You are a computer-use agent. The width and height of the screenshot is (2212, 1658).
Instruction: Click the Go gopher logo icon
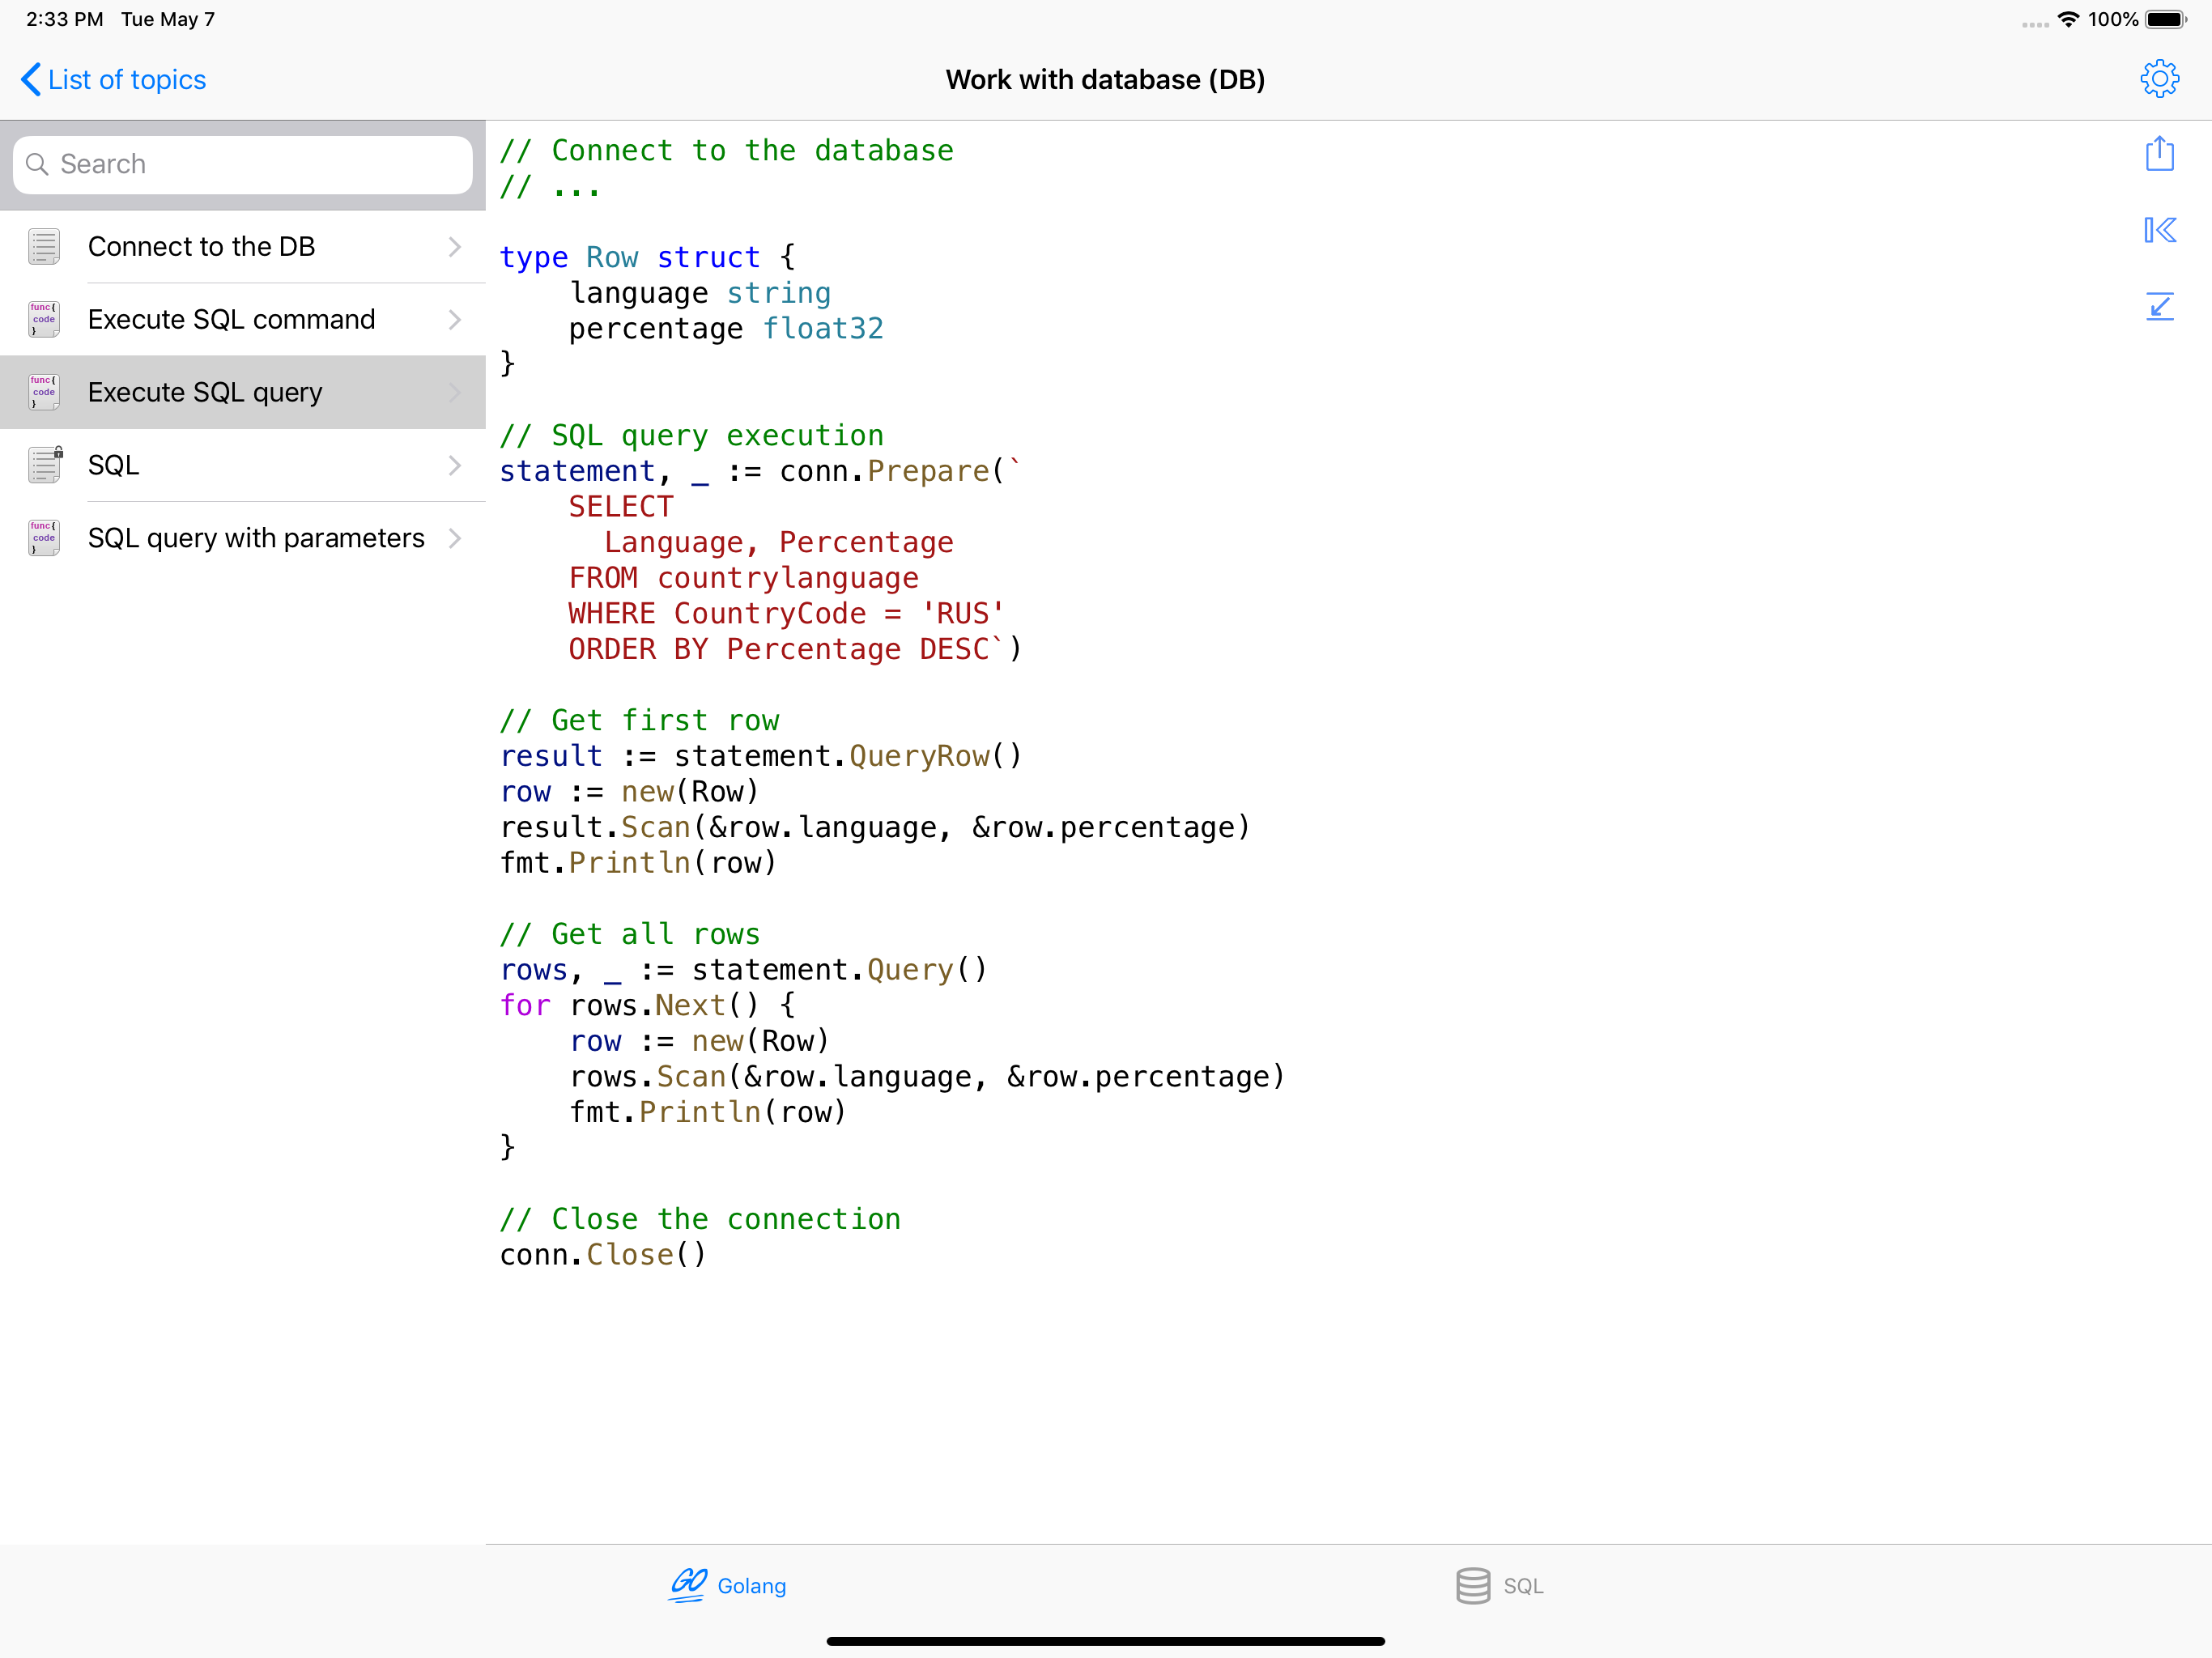pyautogui.click(x=688, y=1585)
